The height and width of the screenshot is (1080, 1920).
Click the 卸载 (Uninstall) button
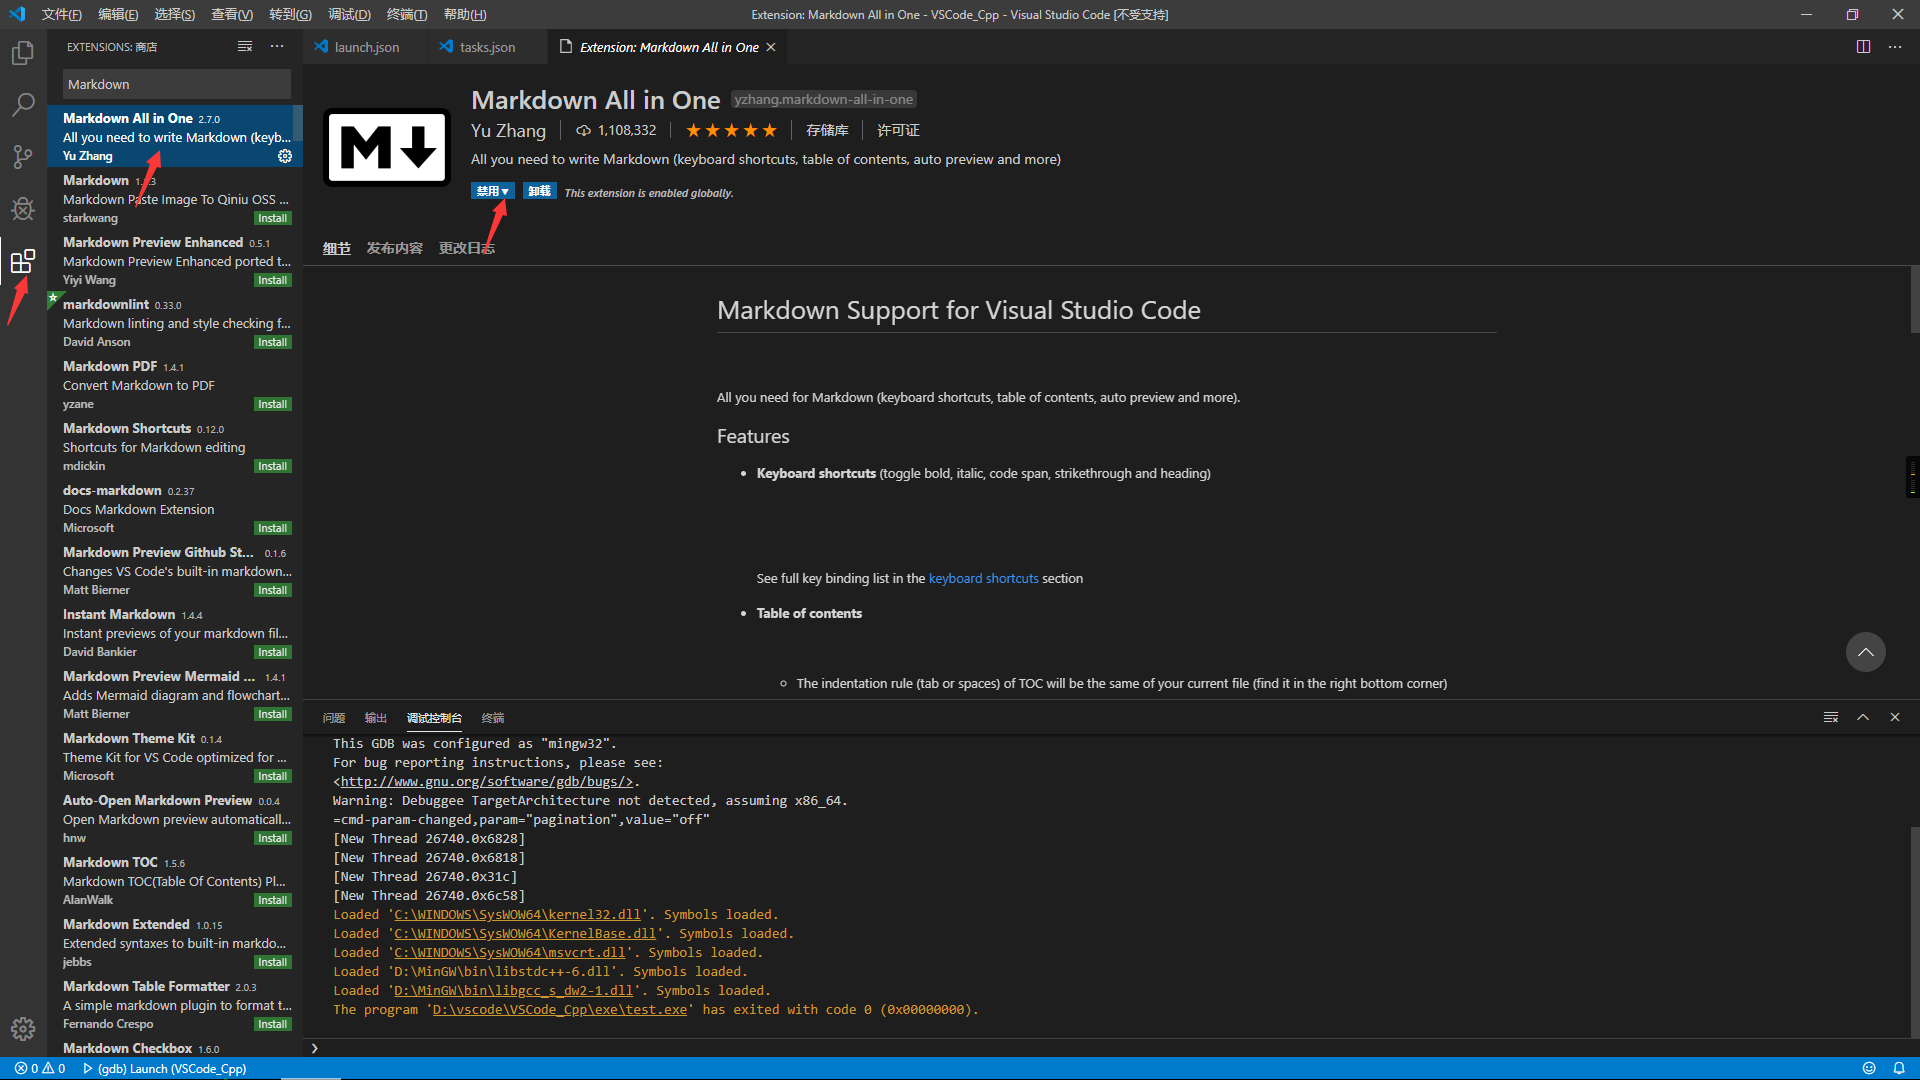click(540, 191)
